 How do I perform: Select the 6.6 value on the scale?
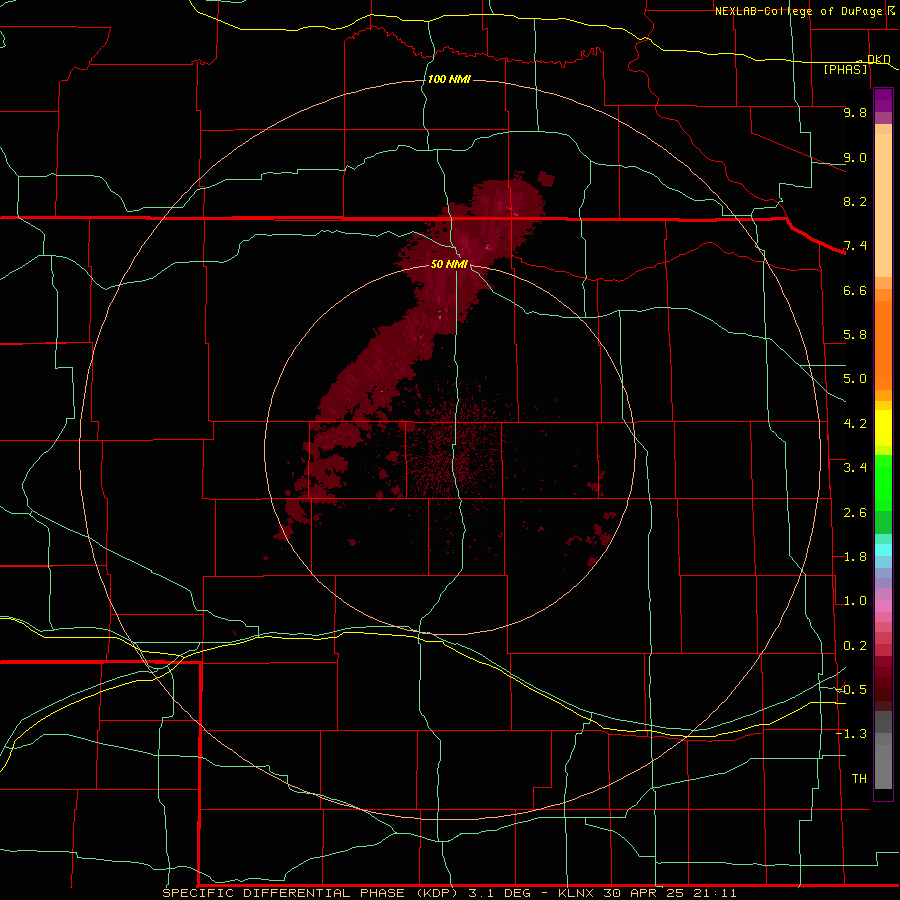855,290
